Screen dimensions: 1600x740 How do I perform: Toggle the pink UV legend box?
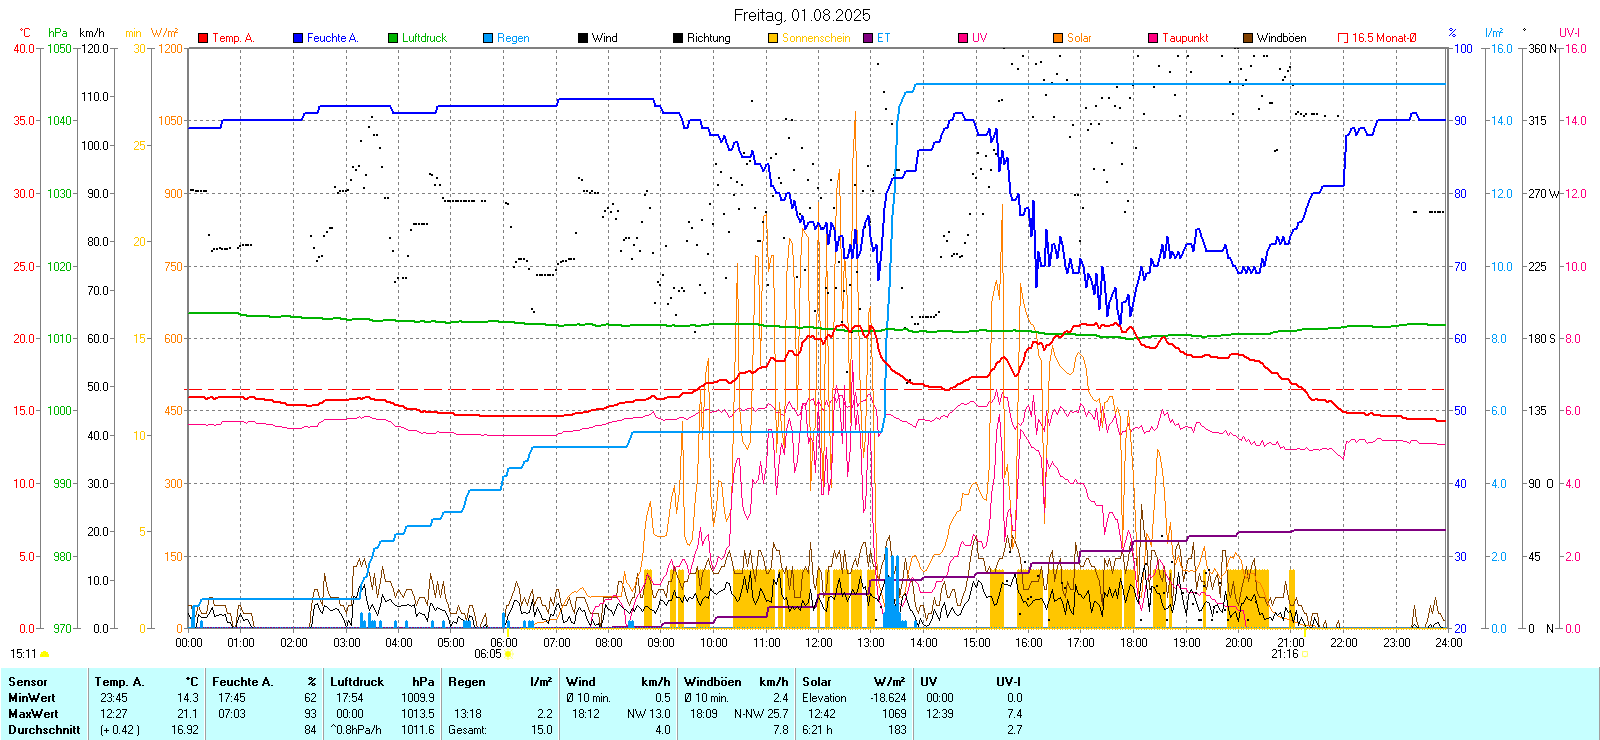point(963,38)
